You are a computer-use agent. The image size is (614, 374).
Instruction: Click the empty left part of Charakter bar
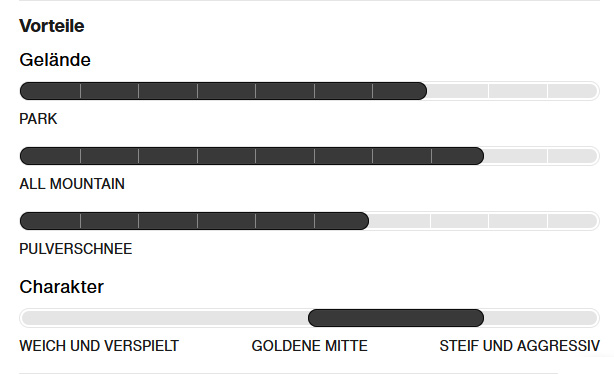tap(164, 318)
